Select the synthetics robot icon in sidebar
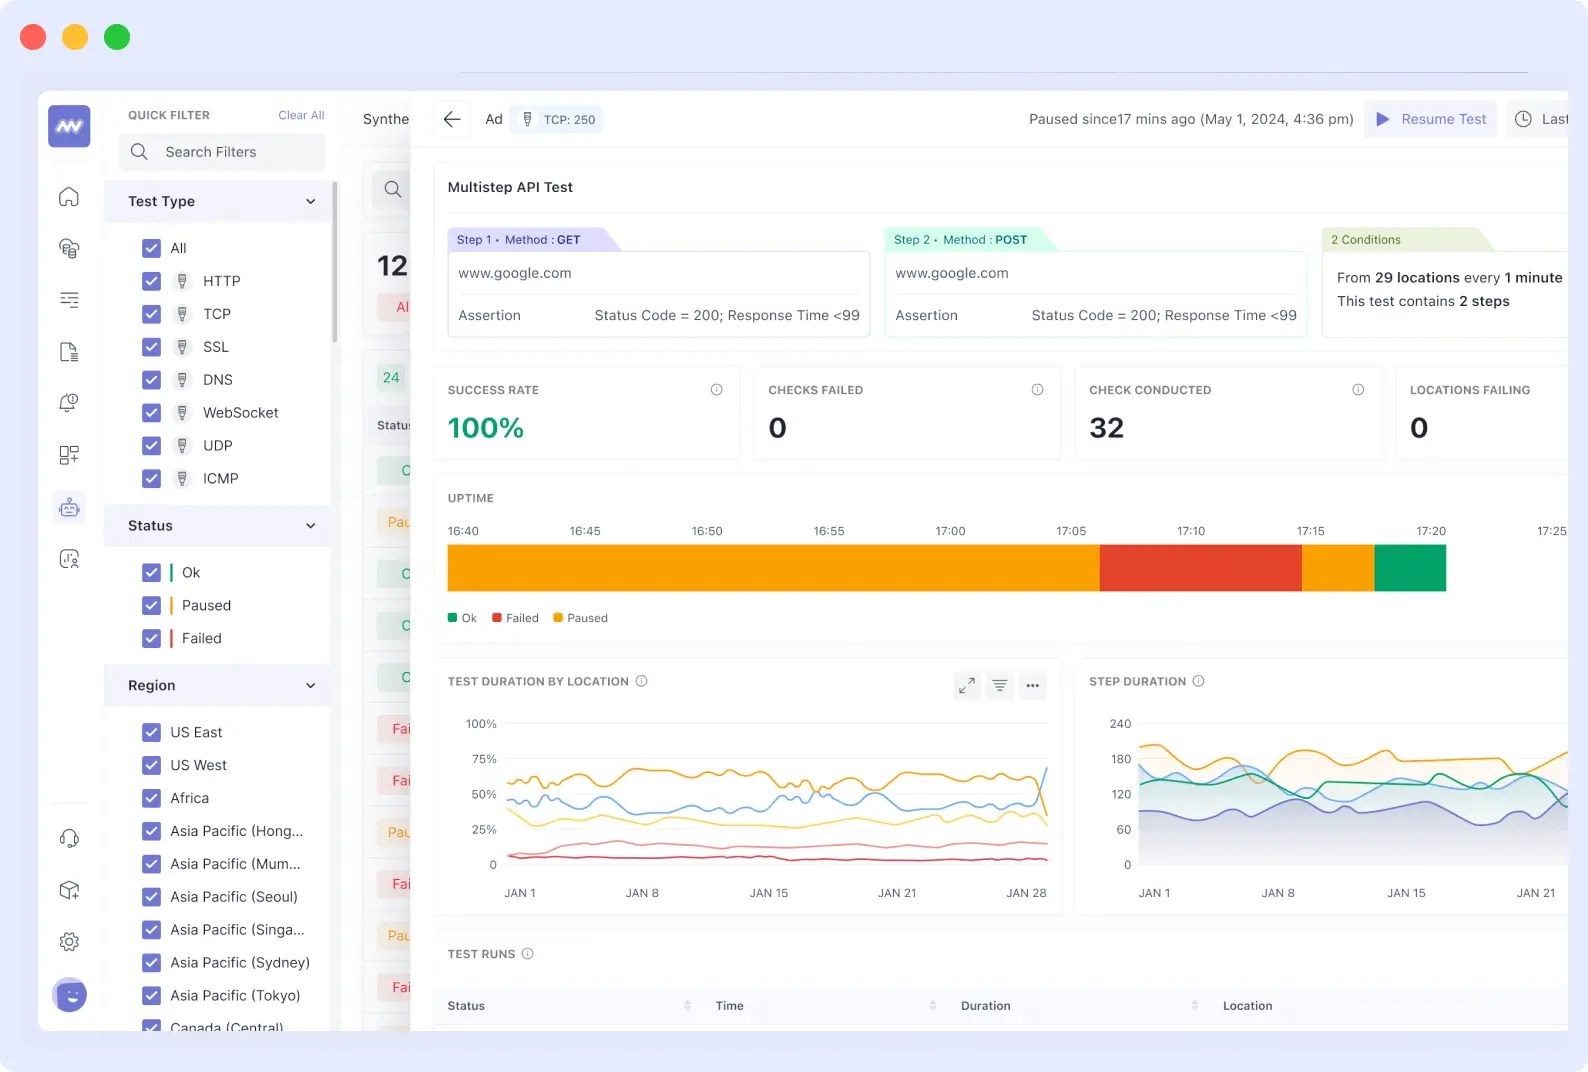 pos(69,508)
